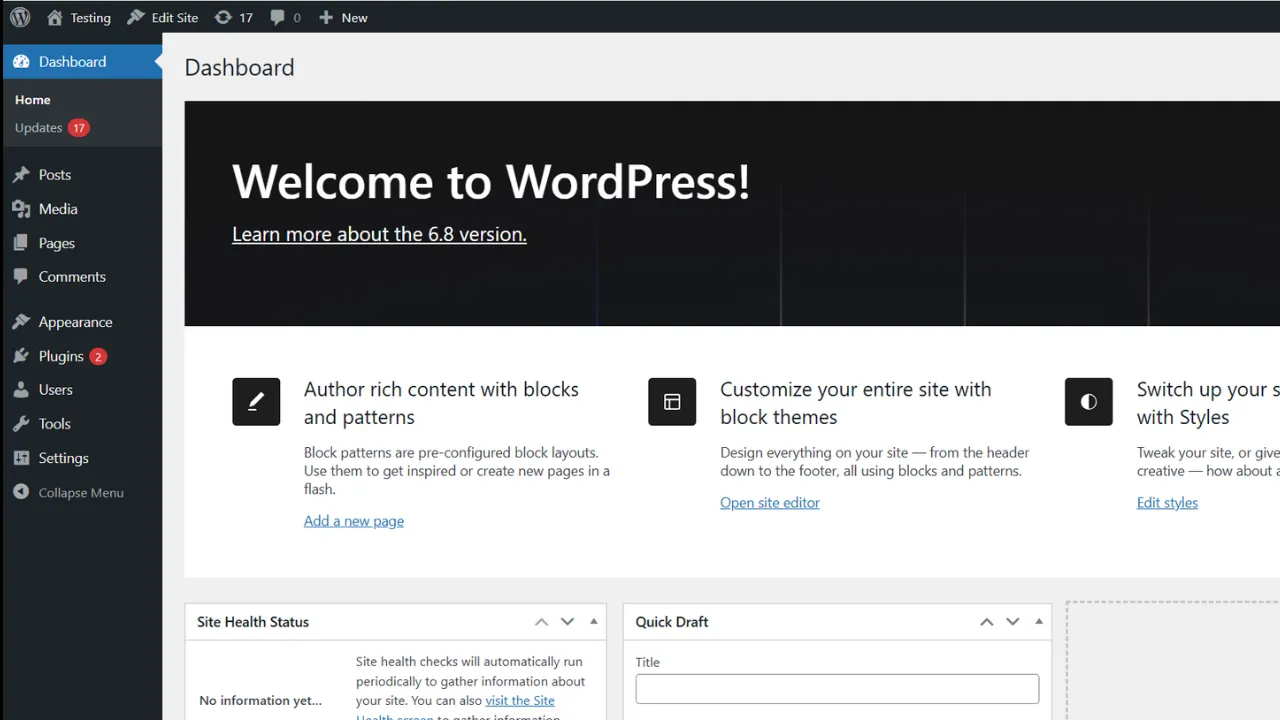Screen dimensions: 1280x720
Task: Click Open site editor link
Action: tap(770, 503)
